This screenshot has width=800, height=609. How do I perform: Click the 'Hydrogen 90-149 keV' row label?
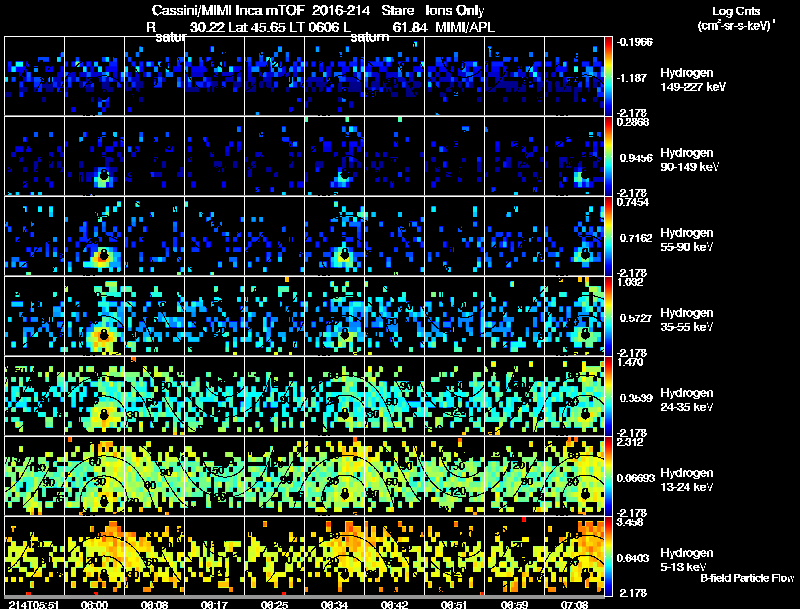(690, 160)
